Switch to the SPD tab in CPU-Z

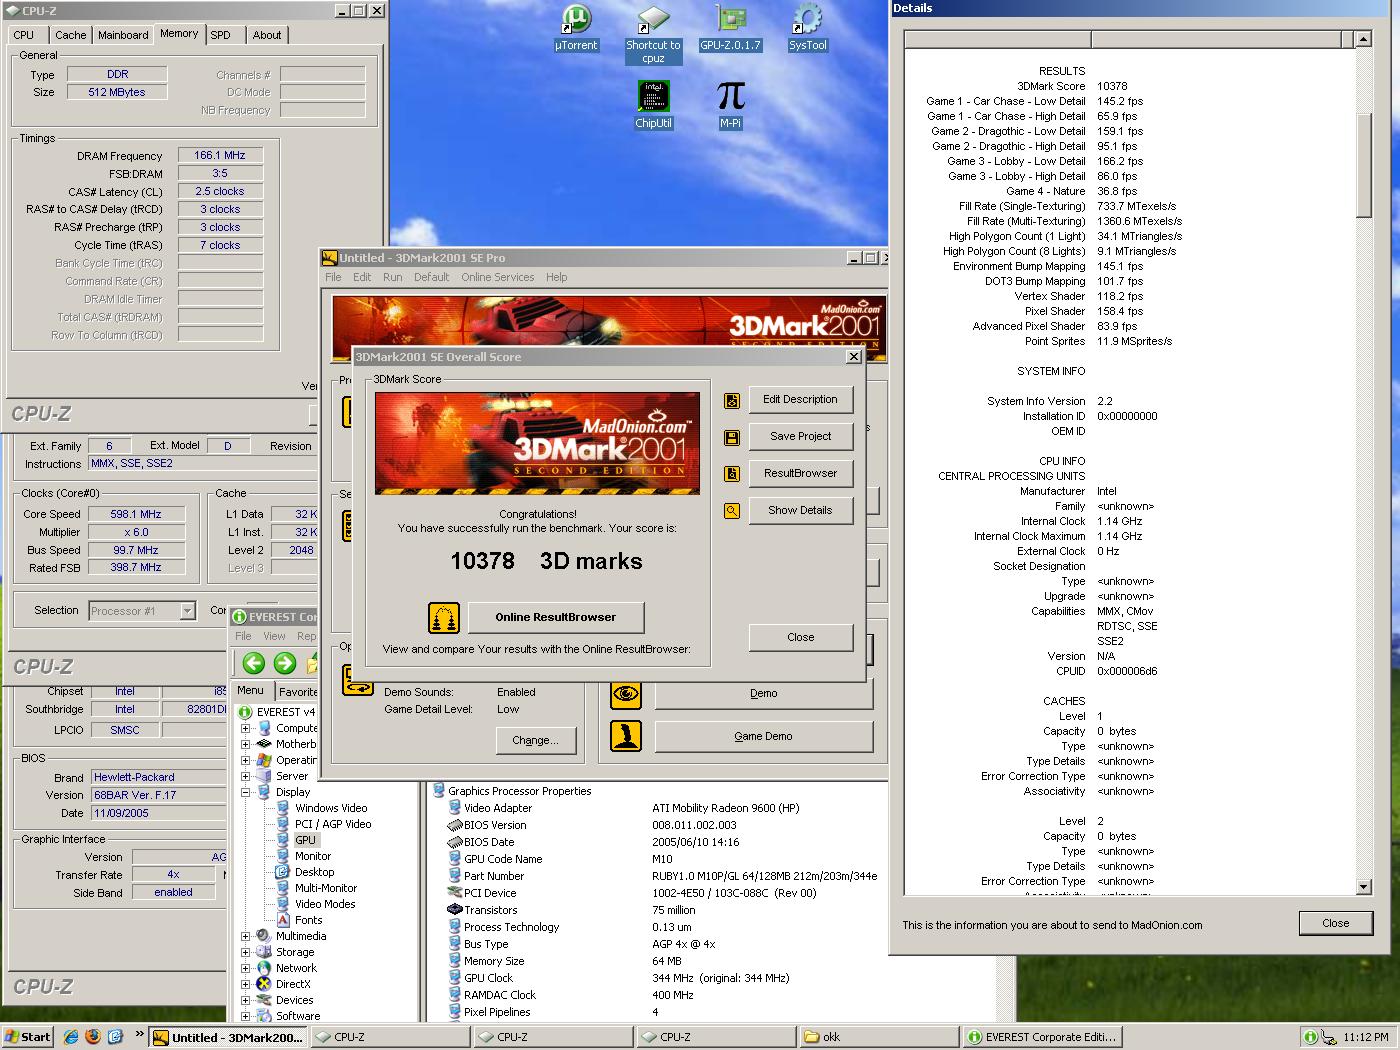[x=221, y=35]
